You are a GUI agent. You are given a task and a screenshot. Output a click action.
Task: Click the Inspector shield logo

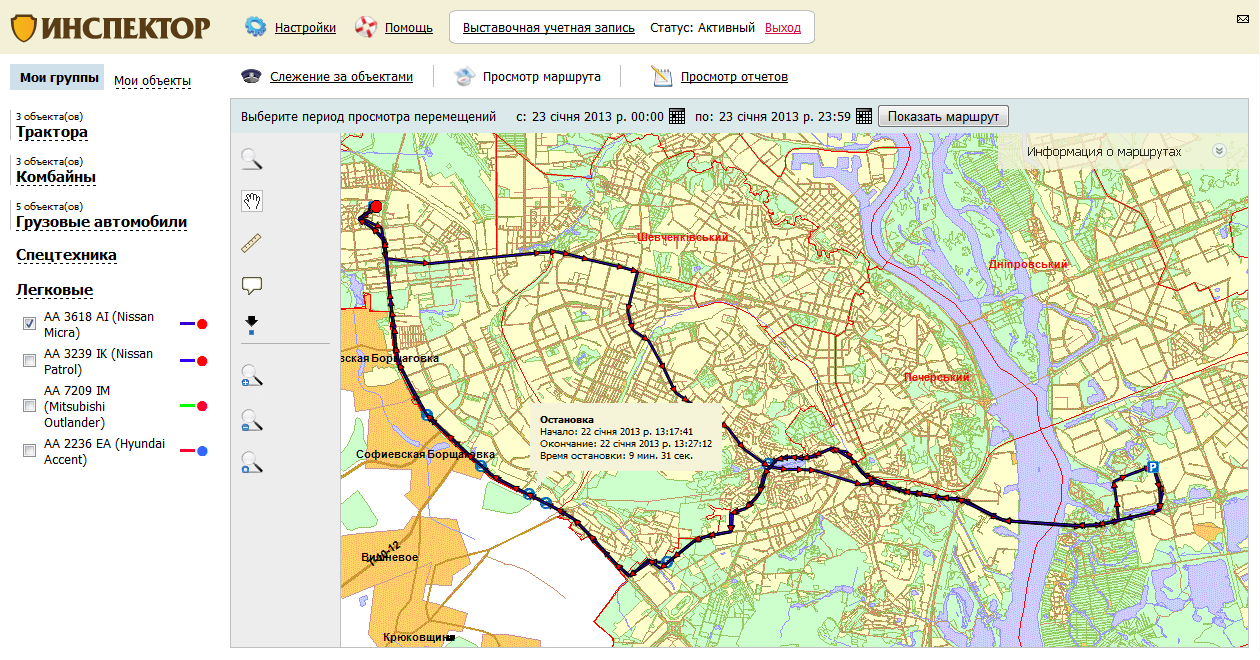[x=24, y=27]
